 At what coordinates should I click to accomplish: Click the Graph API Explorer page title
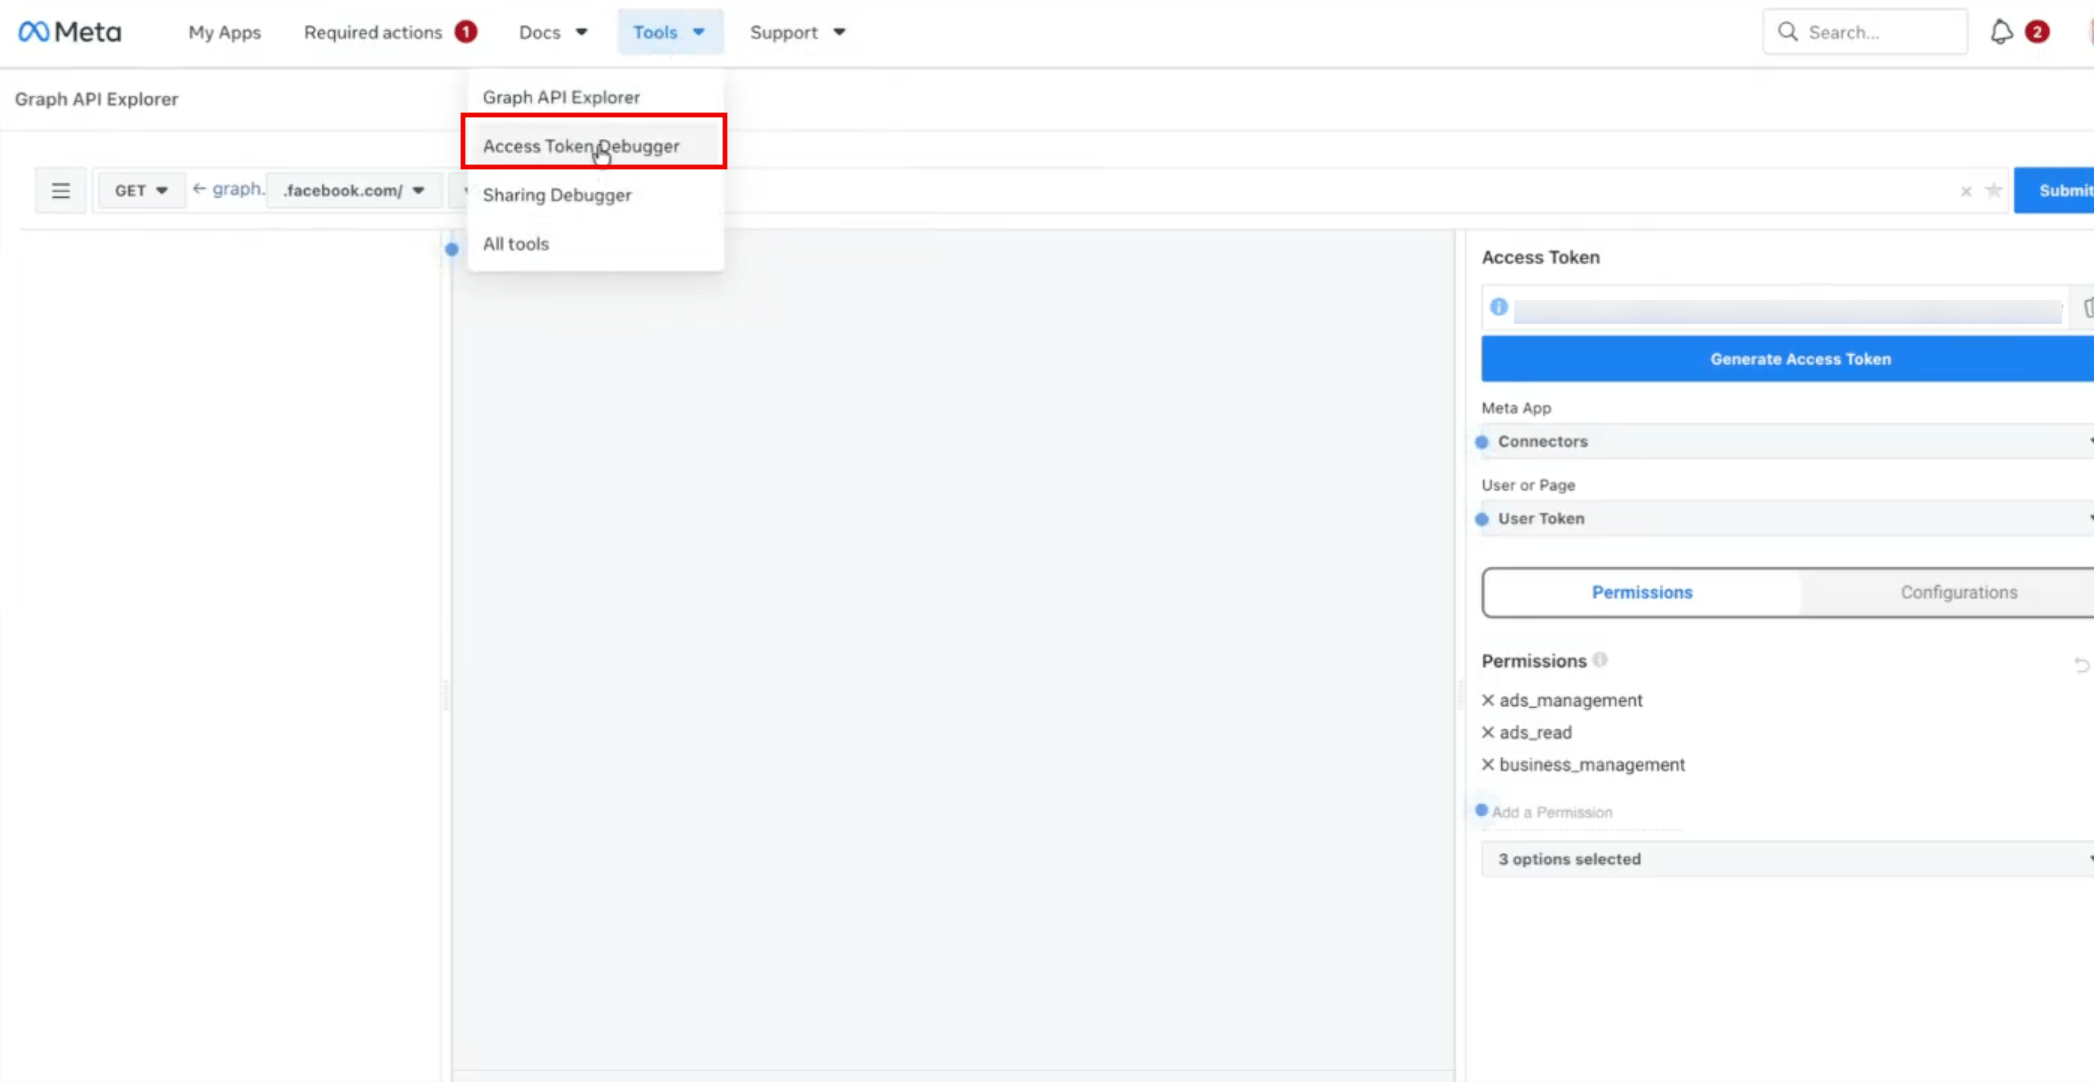pos(96,99)
